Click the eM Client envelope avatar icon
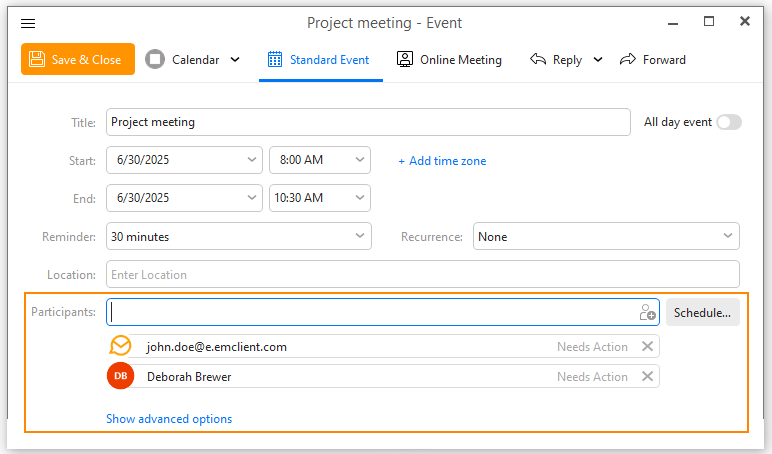This screenshot has width=772, height=454. (121, 346)
